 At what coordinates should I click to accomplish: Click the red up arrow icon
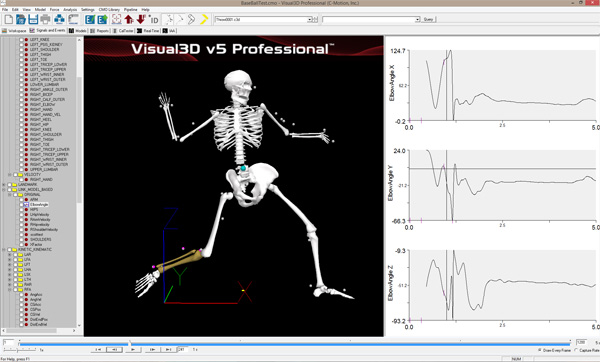[129, 19]
